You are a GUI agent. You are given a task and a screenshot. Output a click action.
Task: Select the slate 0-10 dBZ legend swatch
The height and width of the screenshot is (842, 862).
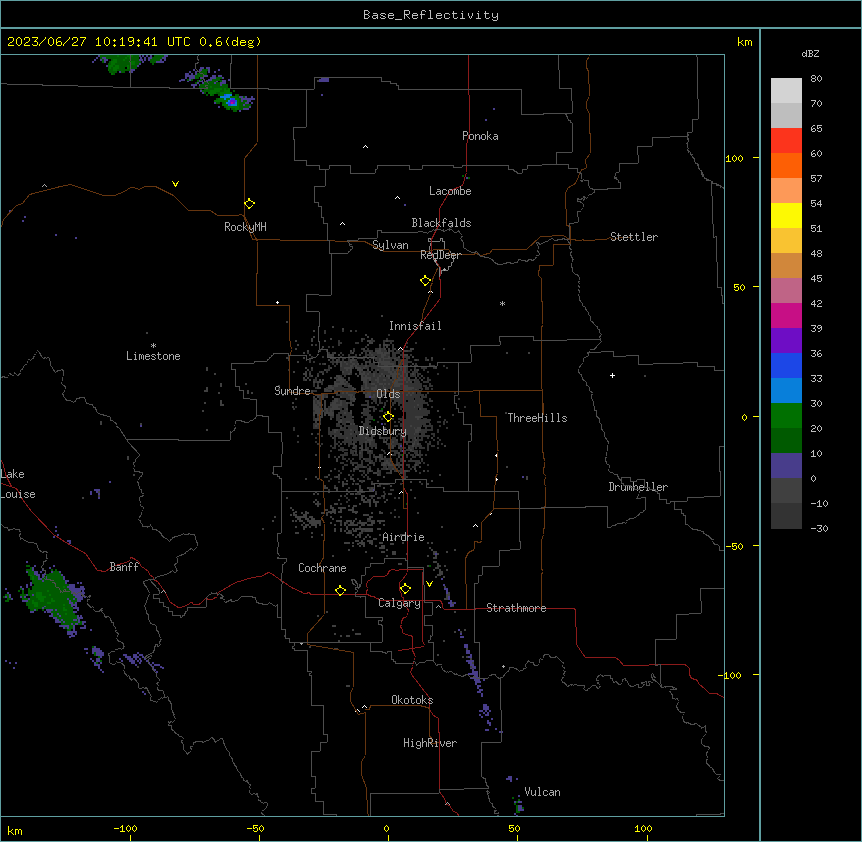(786, 466)
